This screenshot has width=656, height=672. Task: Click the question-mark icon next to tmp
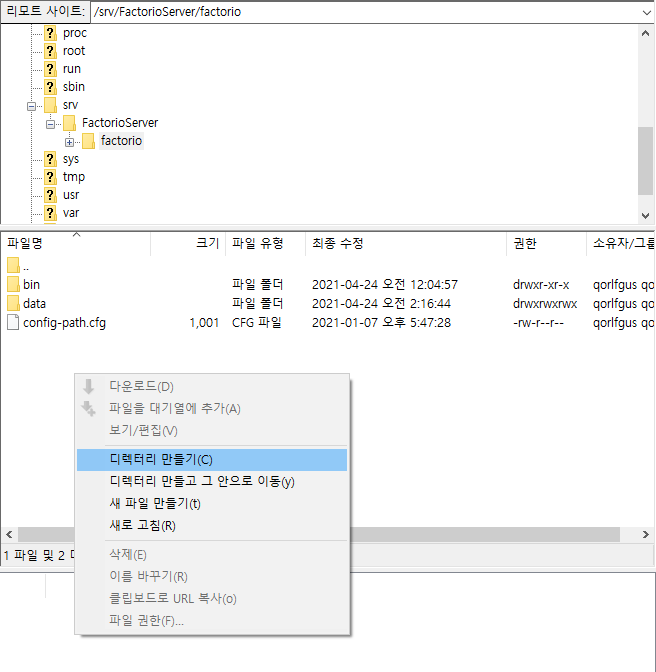[x=50, y=177]
